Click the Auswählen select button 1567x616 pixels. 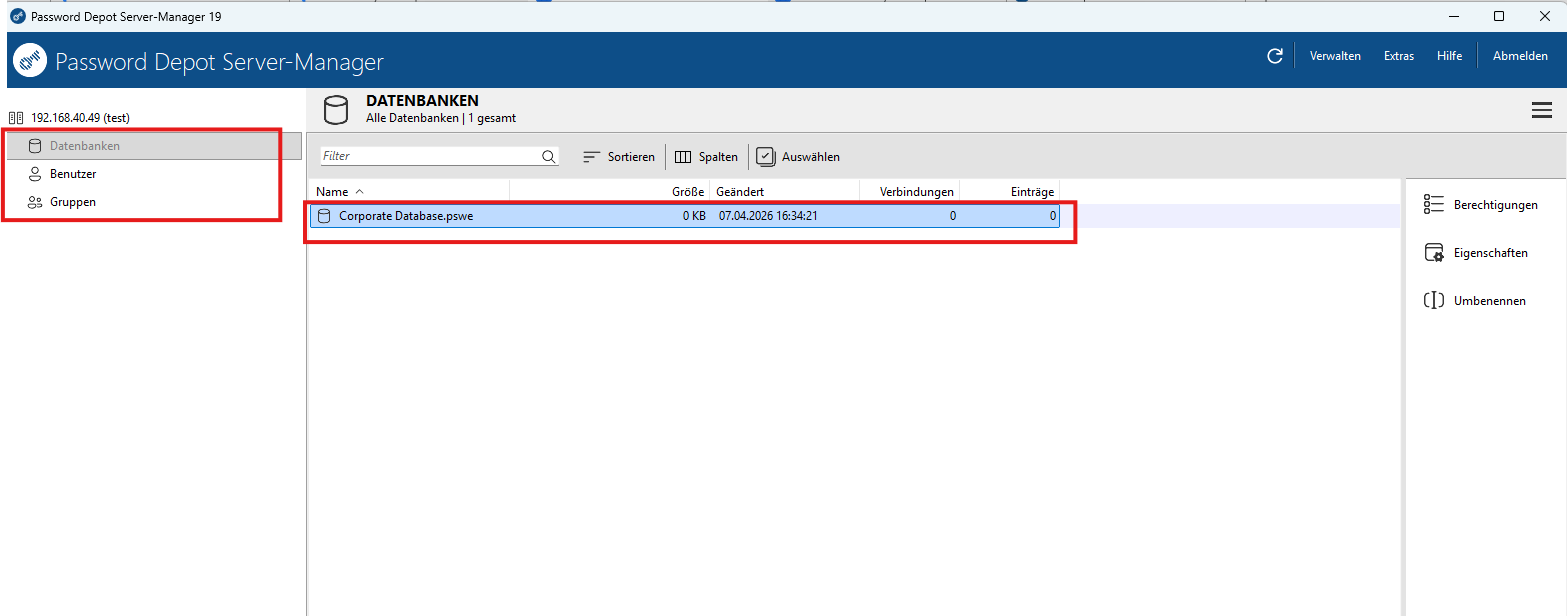point(798,157)
